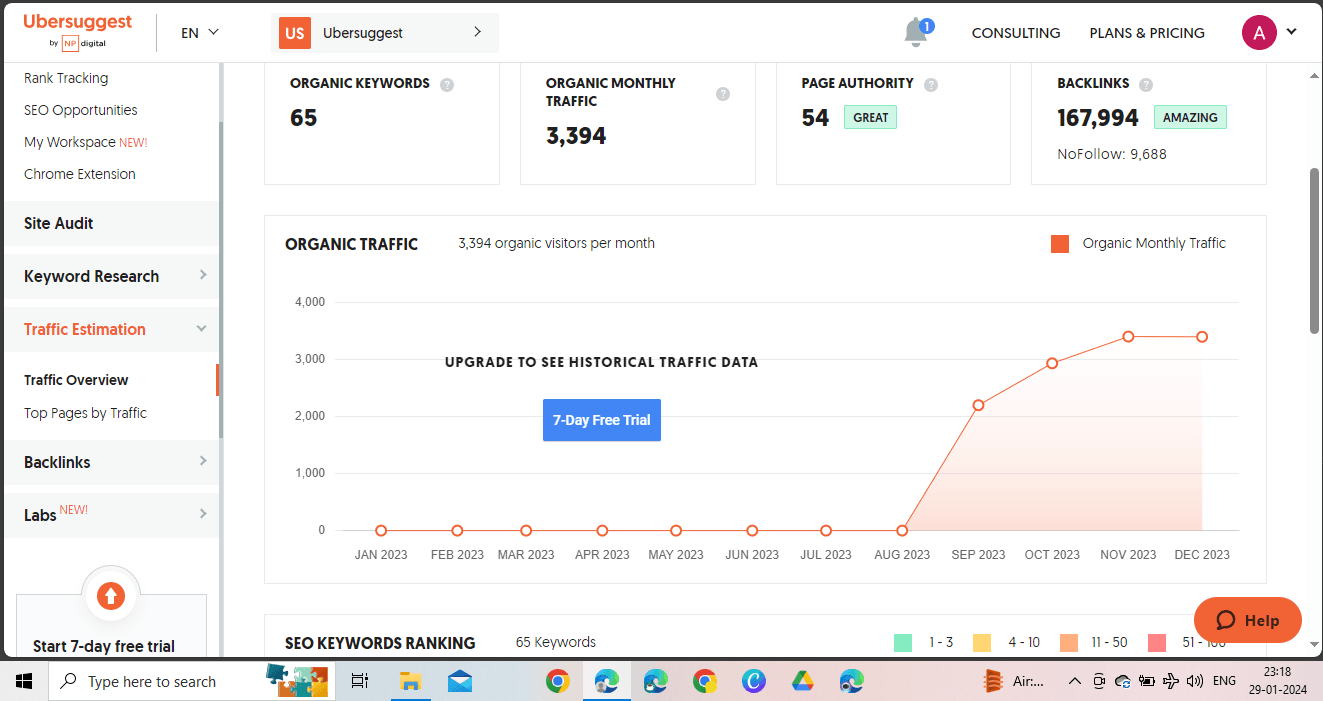Click SEP 2023 chart data point
Screen dimensions: 1323x701
978,405
